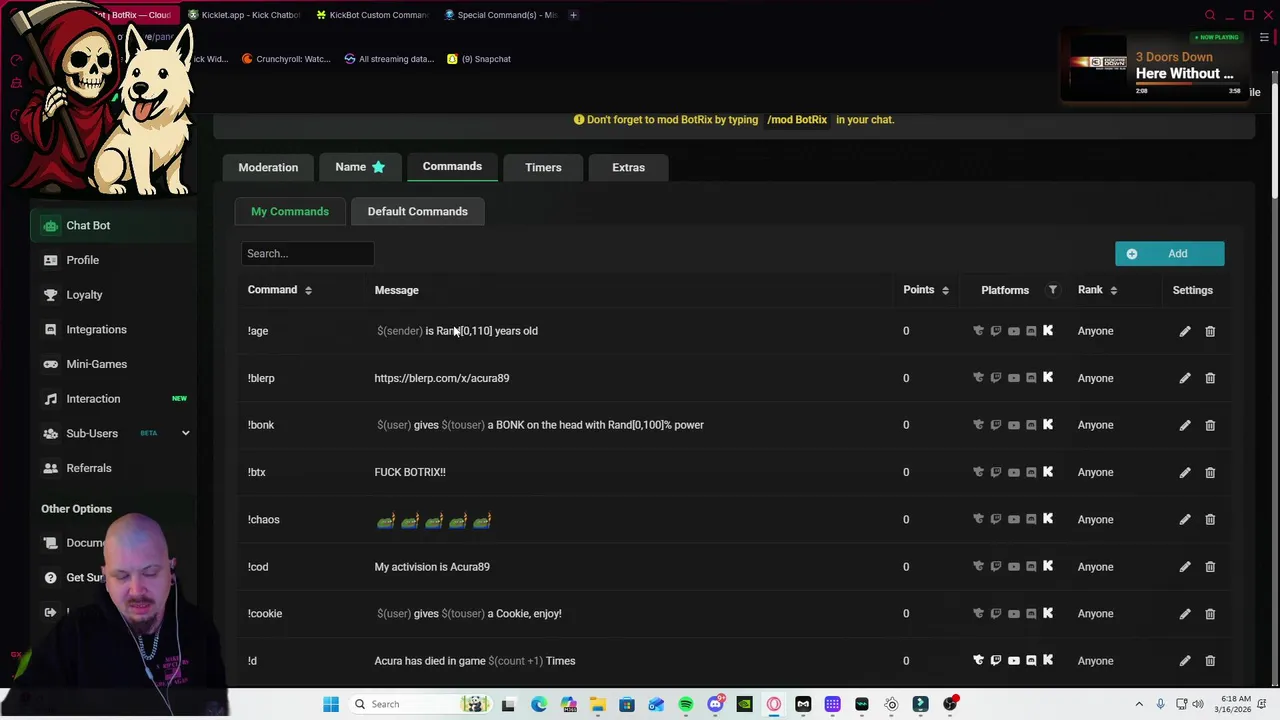Open Discord from the taskbar

click(715, 704)
